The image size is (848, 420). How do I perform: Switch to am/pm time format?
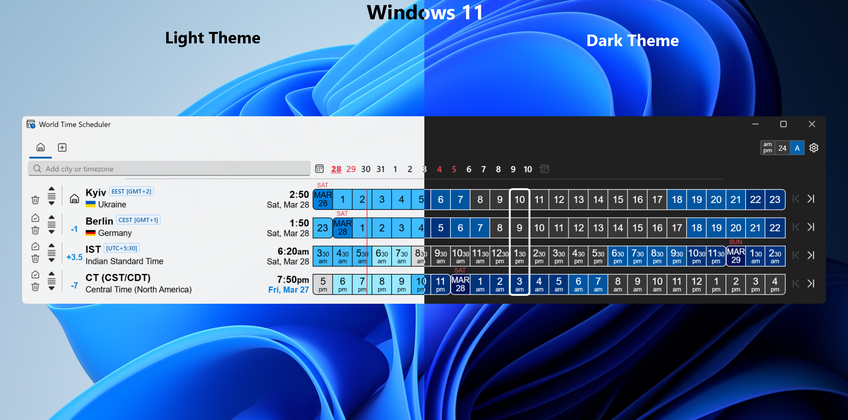click(x=767, y=148)
